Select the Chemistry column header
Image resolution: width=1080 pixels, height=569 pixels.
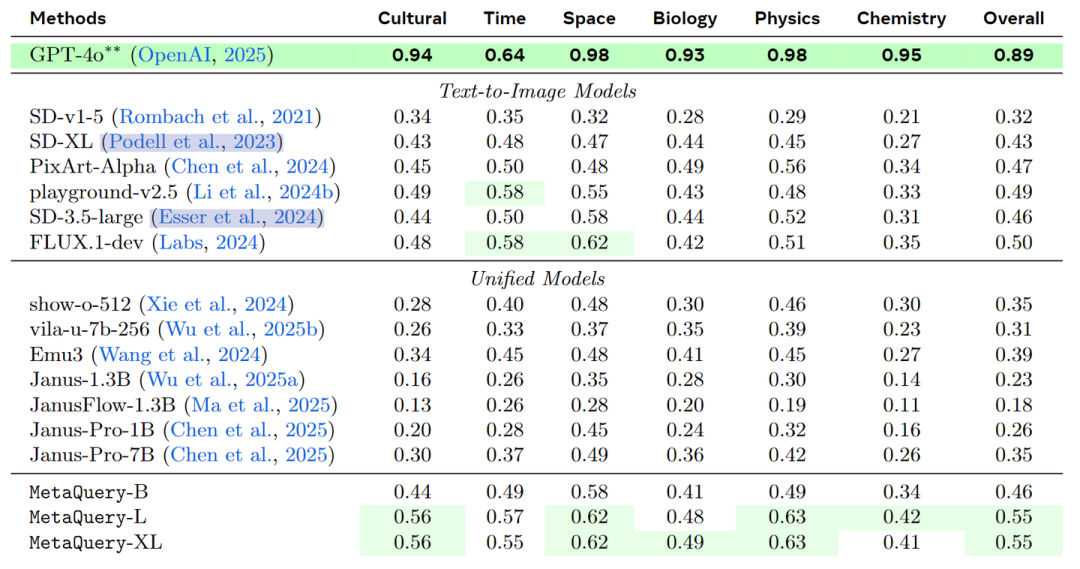(x=901, y=19)
